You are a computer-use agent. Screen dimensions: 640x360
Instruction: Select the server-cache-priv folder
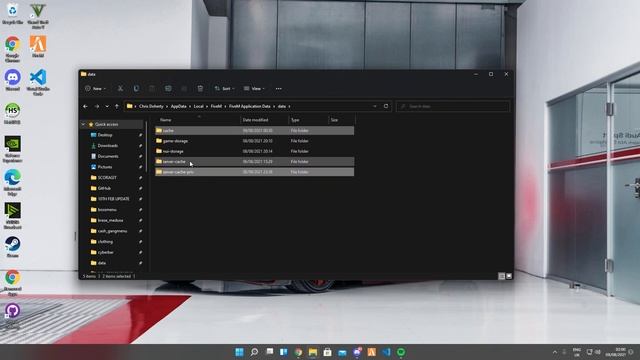[254, 172]
